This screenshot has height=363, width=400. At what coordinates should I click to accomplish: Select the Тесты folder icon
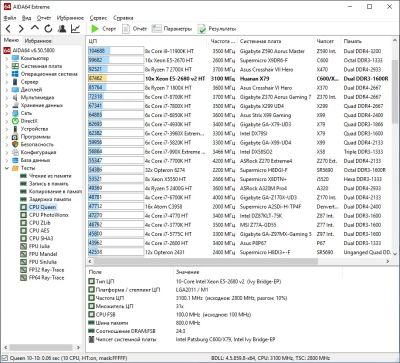pyautogui.click(x=15, y=168)
